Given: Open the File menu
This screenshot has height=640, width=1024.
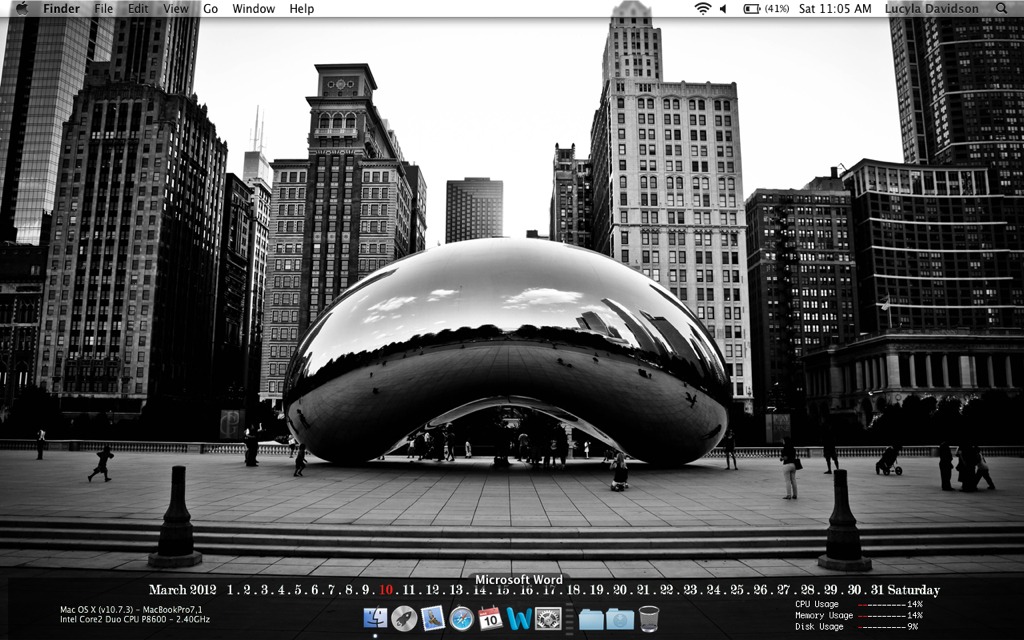Looking at the screenshot, I should click(103, 8).
